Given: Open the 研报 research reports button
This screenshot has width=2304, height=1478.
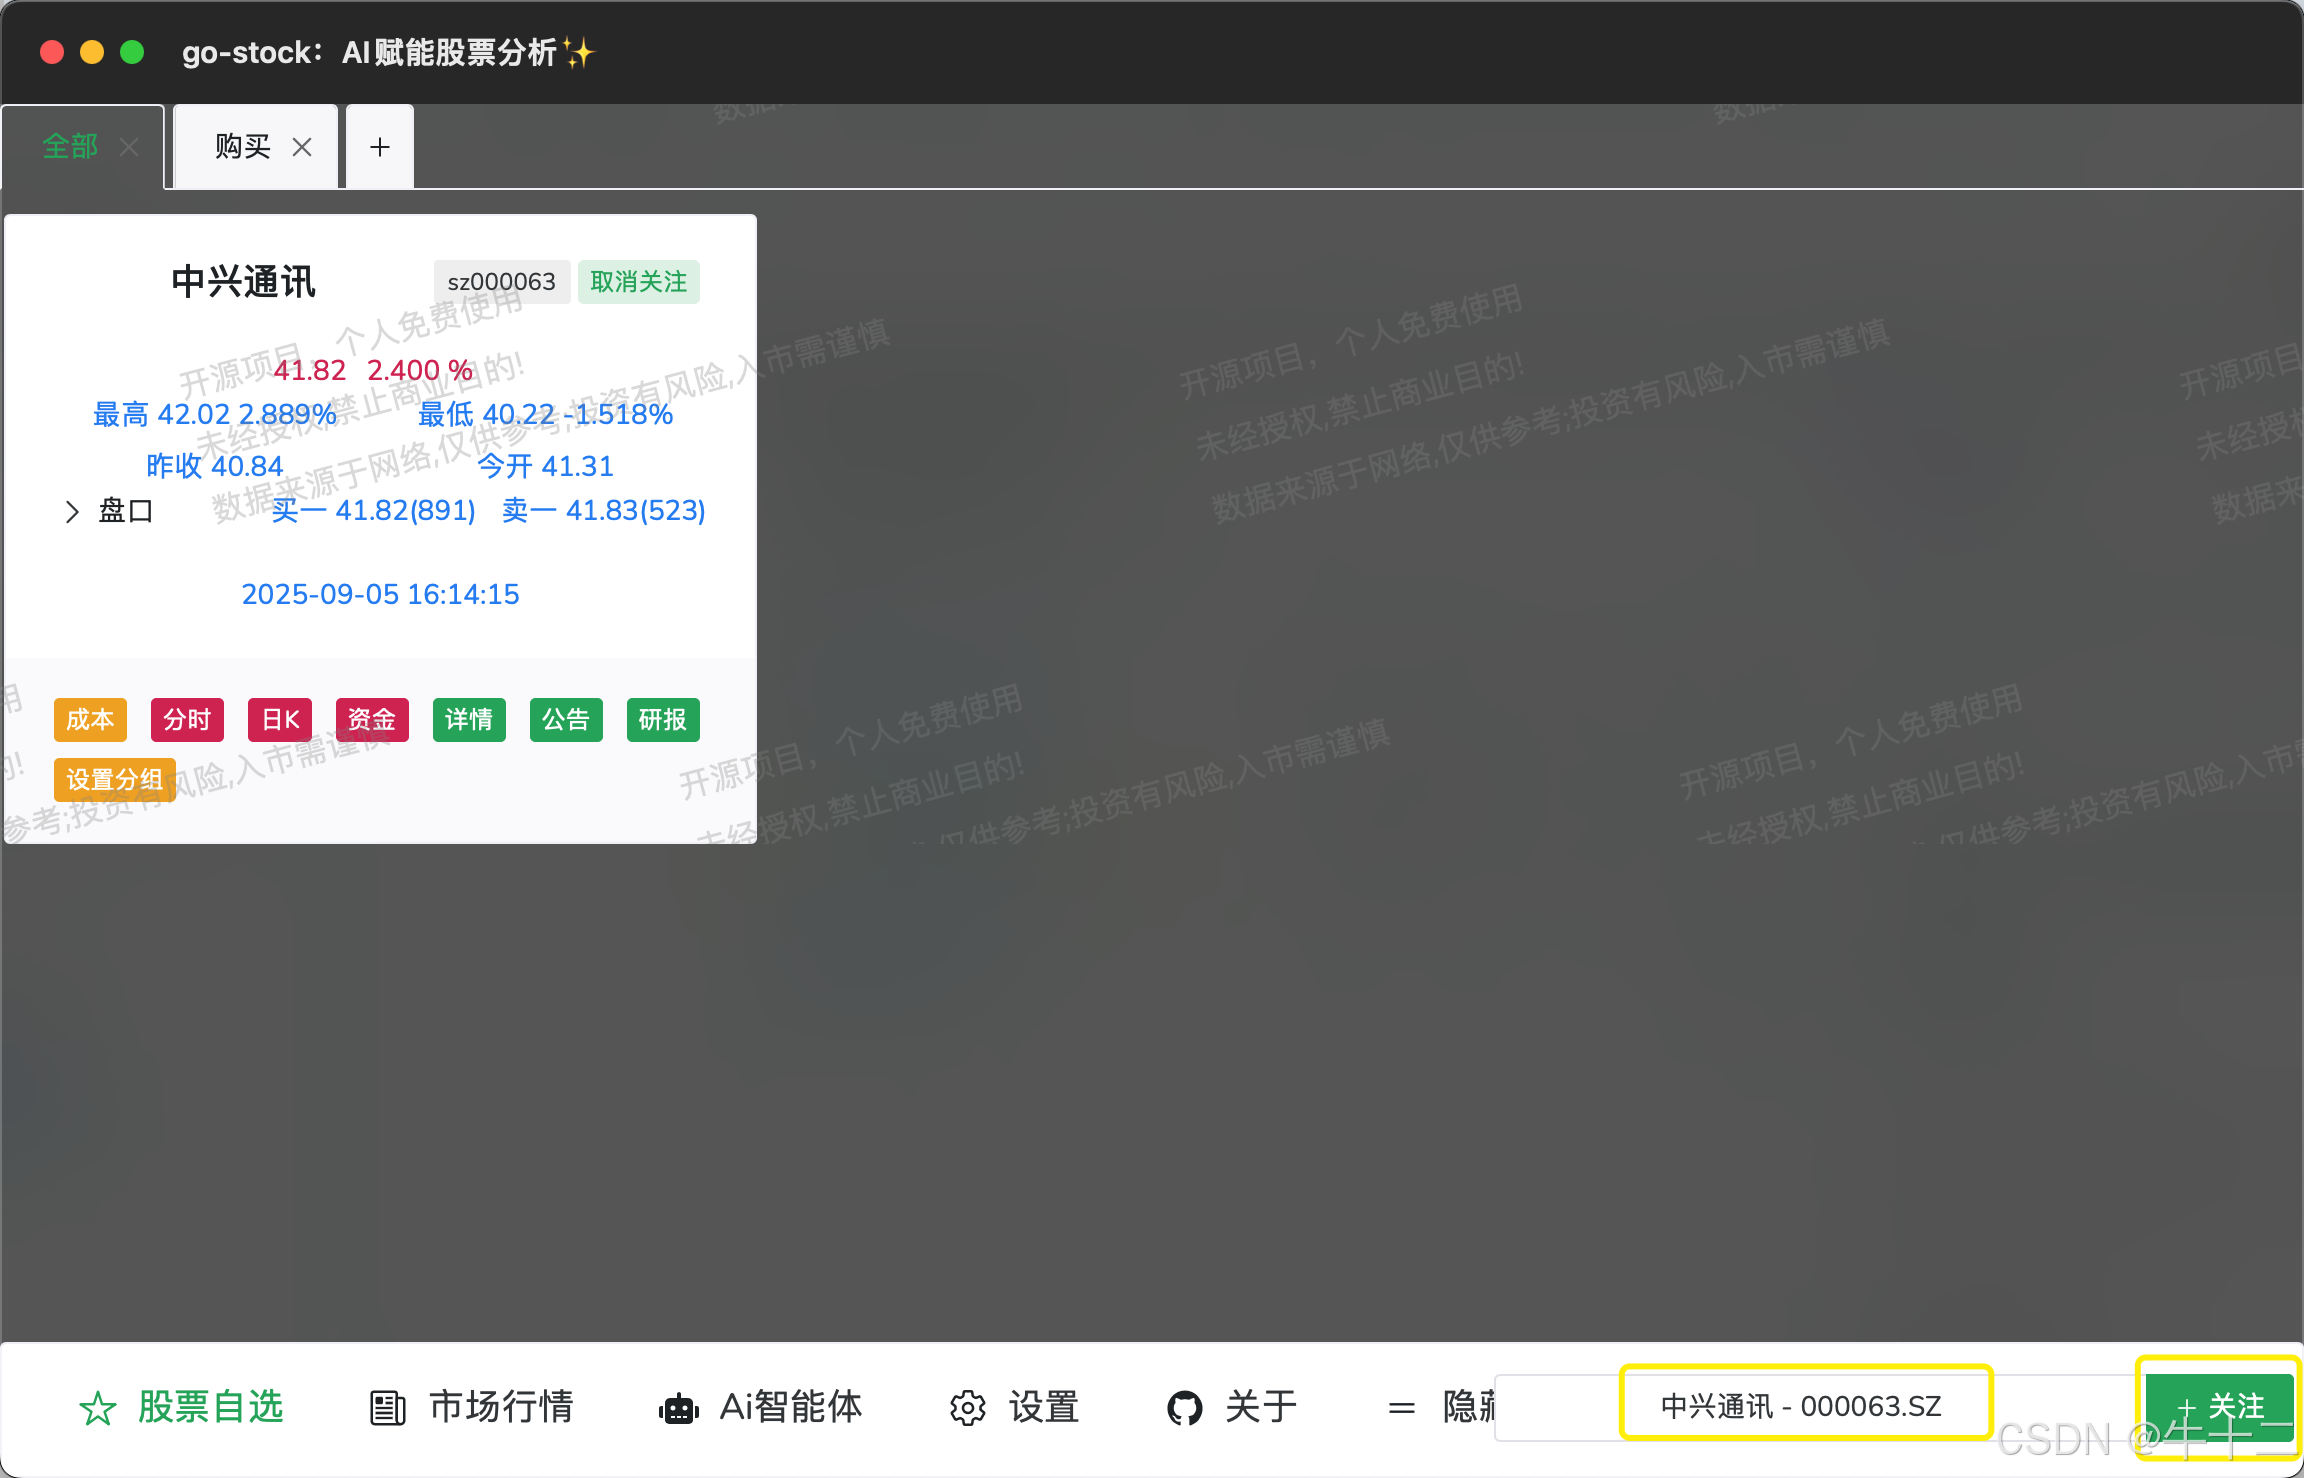Looking at the screenshot, I should coord(663,720).
